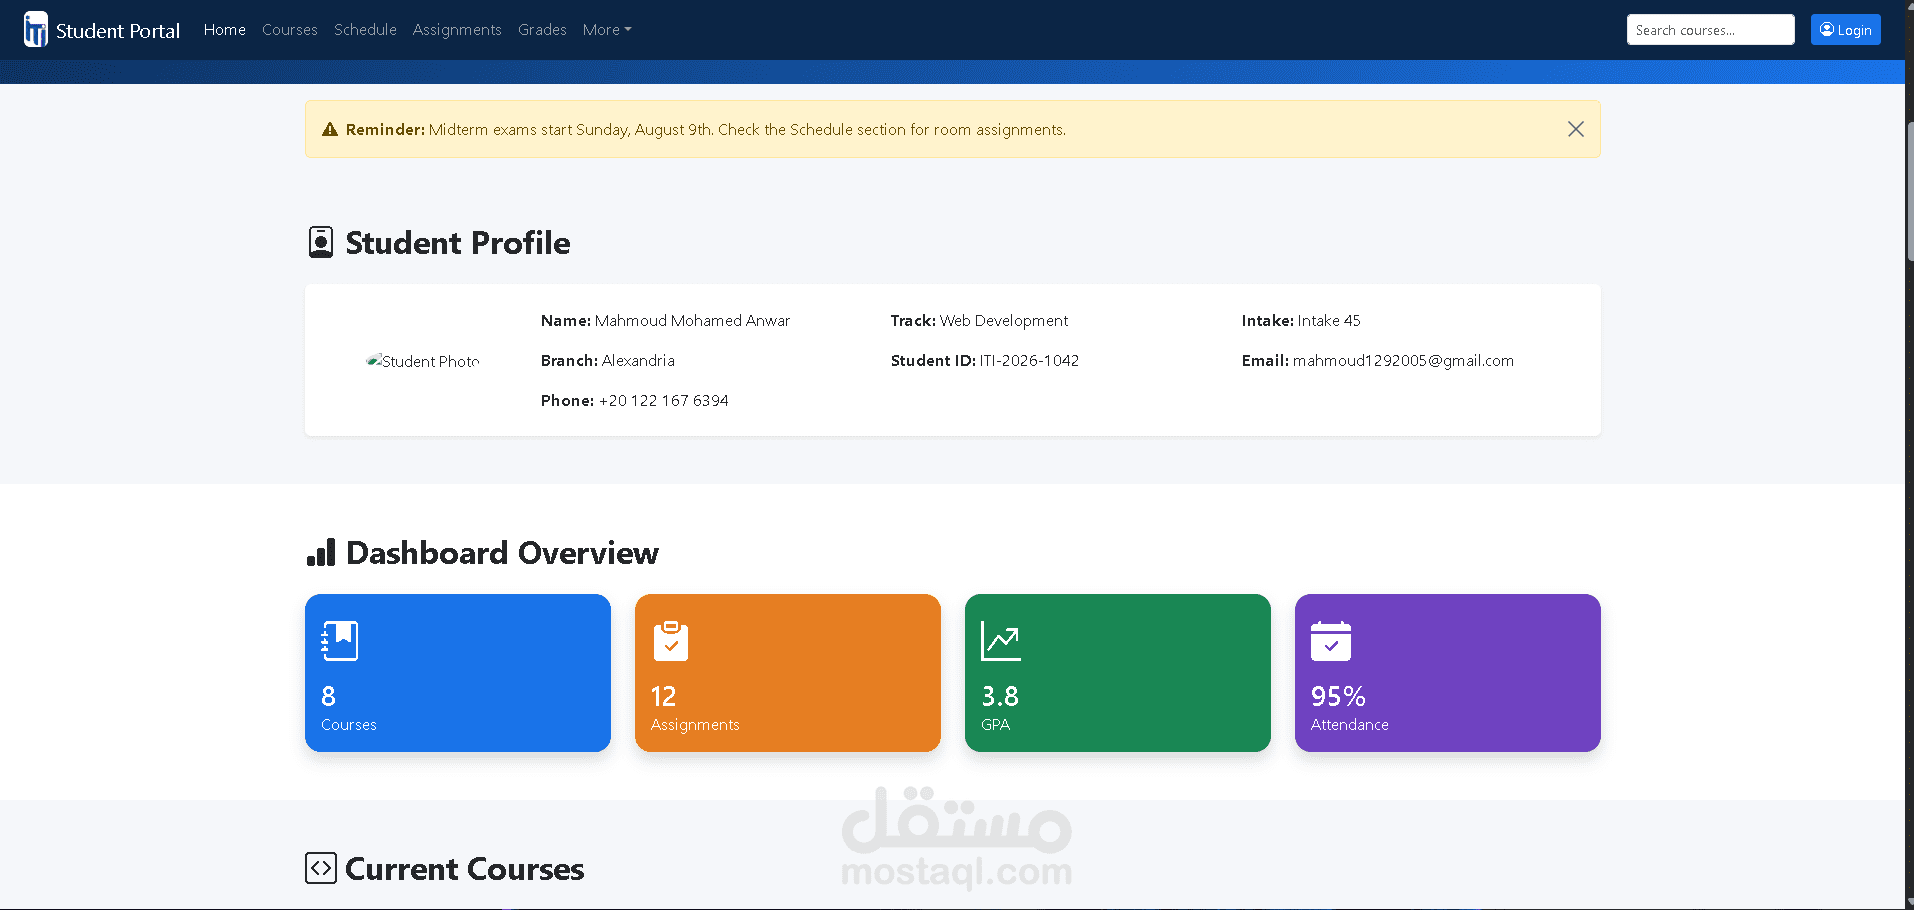Click the Current Courses heading

[x=465, y=869]
